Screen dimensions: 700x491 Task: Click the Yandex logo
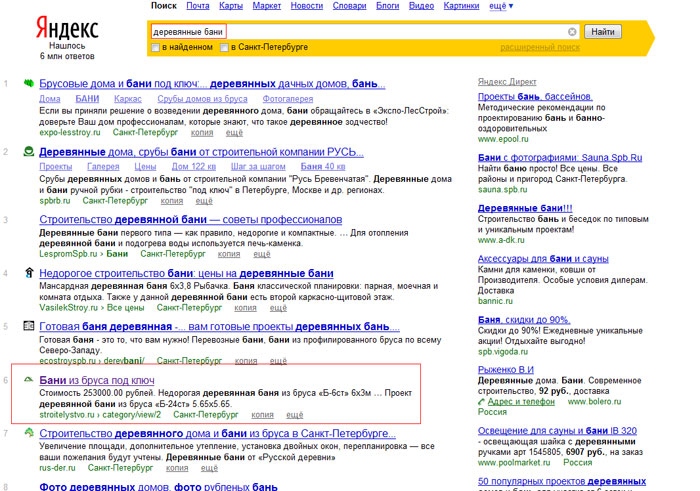67,28
